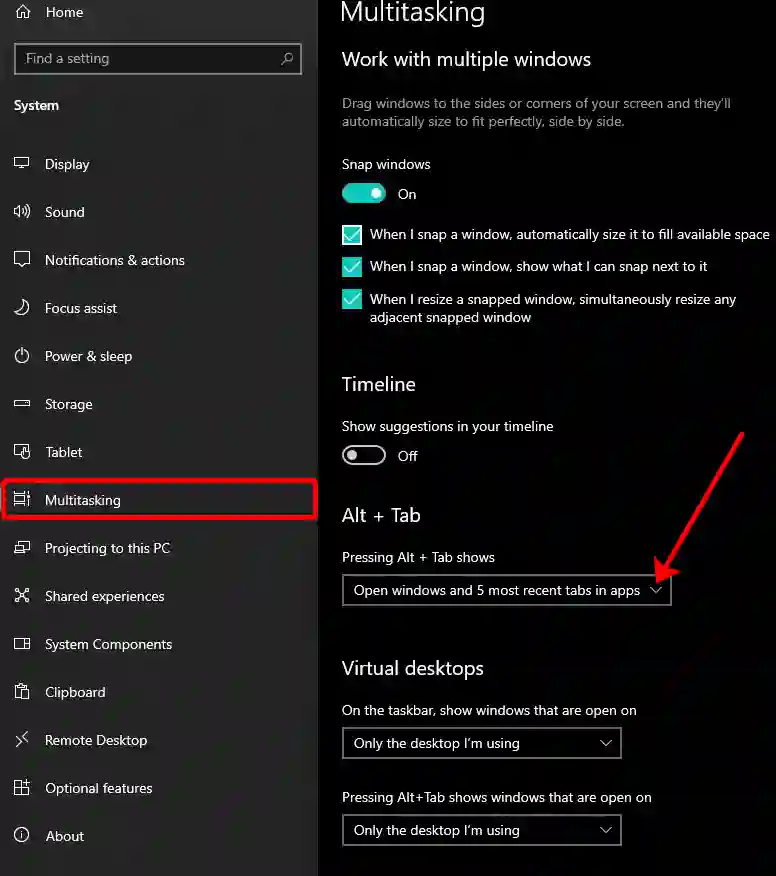Go to Tablet settings
Viewport: 776px width, 876px height.
click(64, 453)
